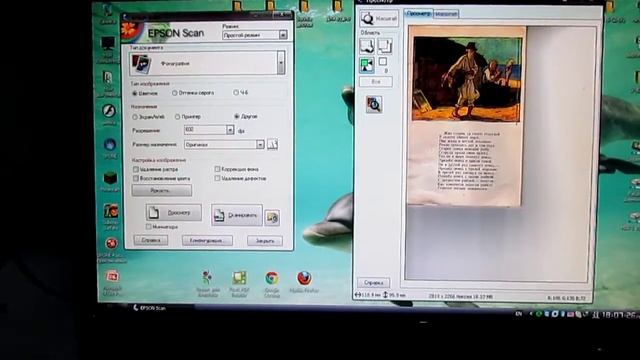The width and height of the screenshot is (640, 360).
Task: Click the Все all marquees button
Action: coord(376,82)
